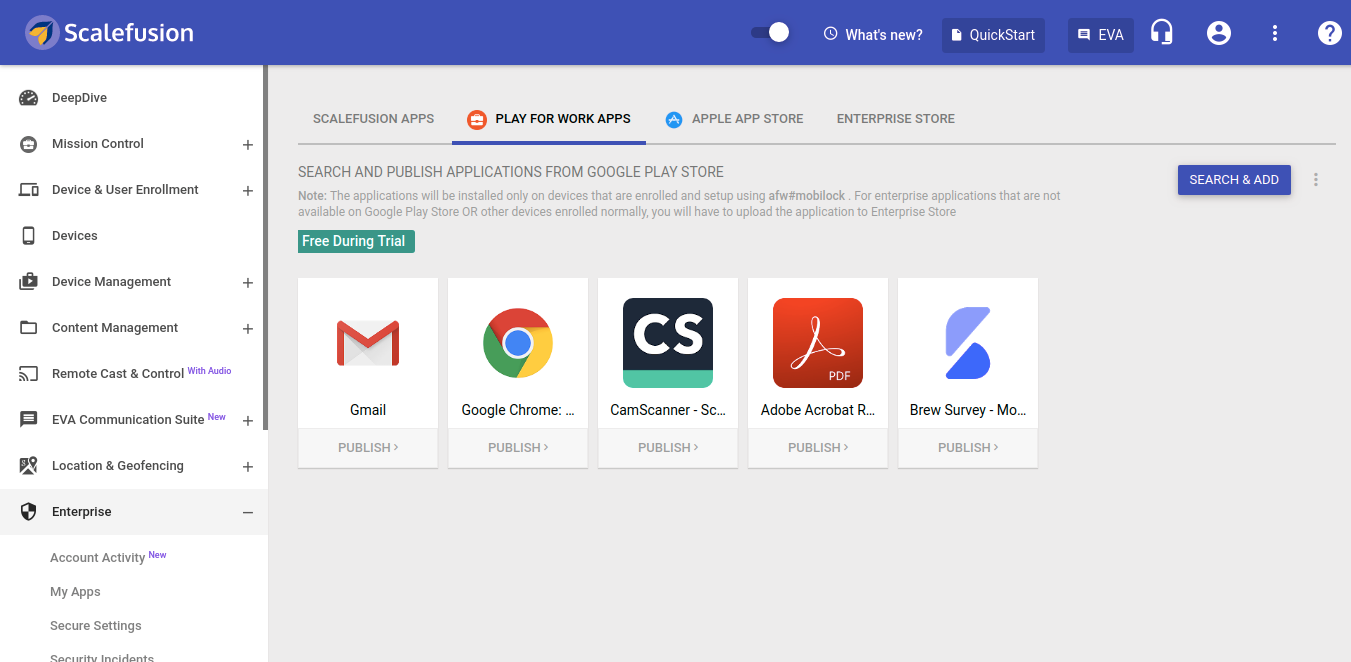Click the help question mark icon
Viewport: 1351px width, 662px height.
coord(1329,33)
